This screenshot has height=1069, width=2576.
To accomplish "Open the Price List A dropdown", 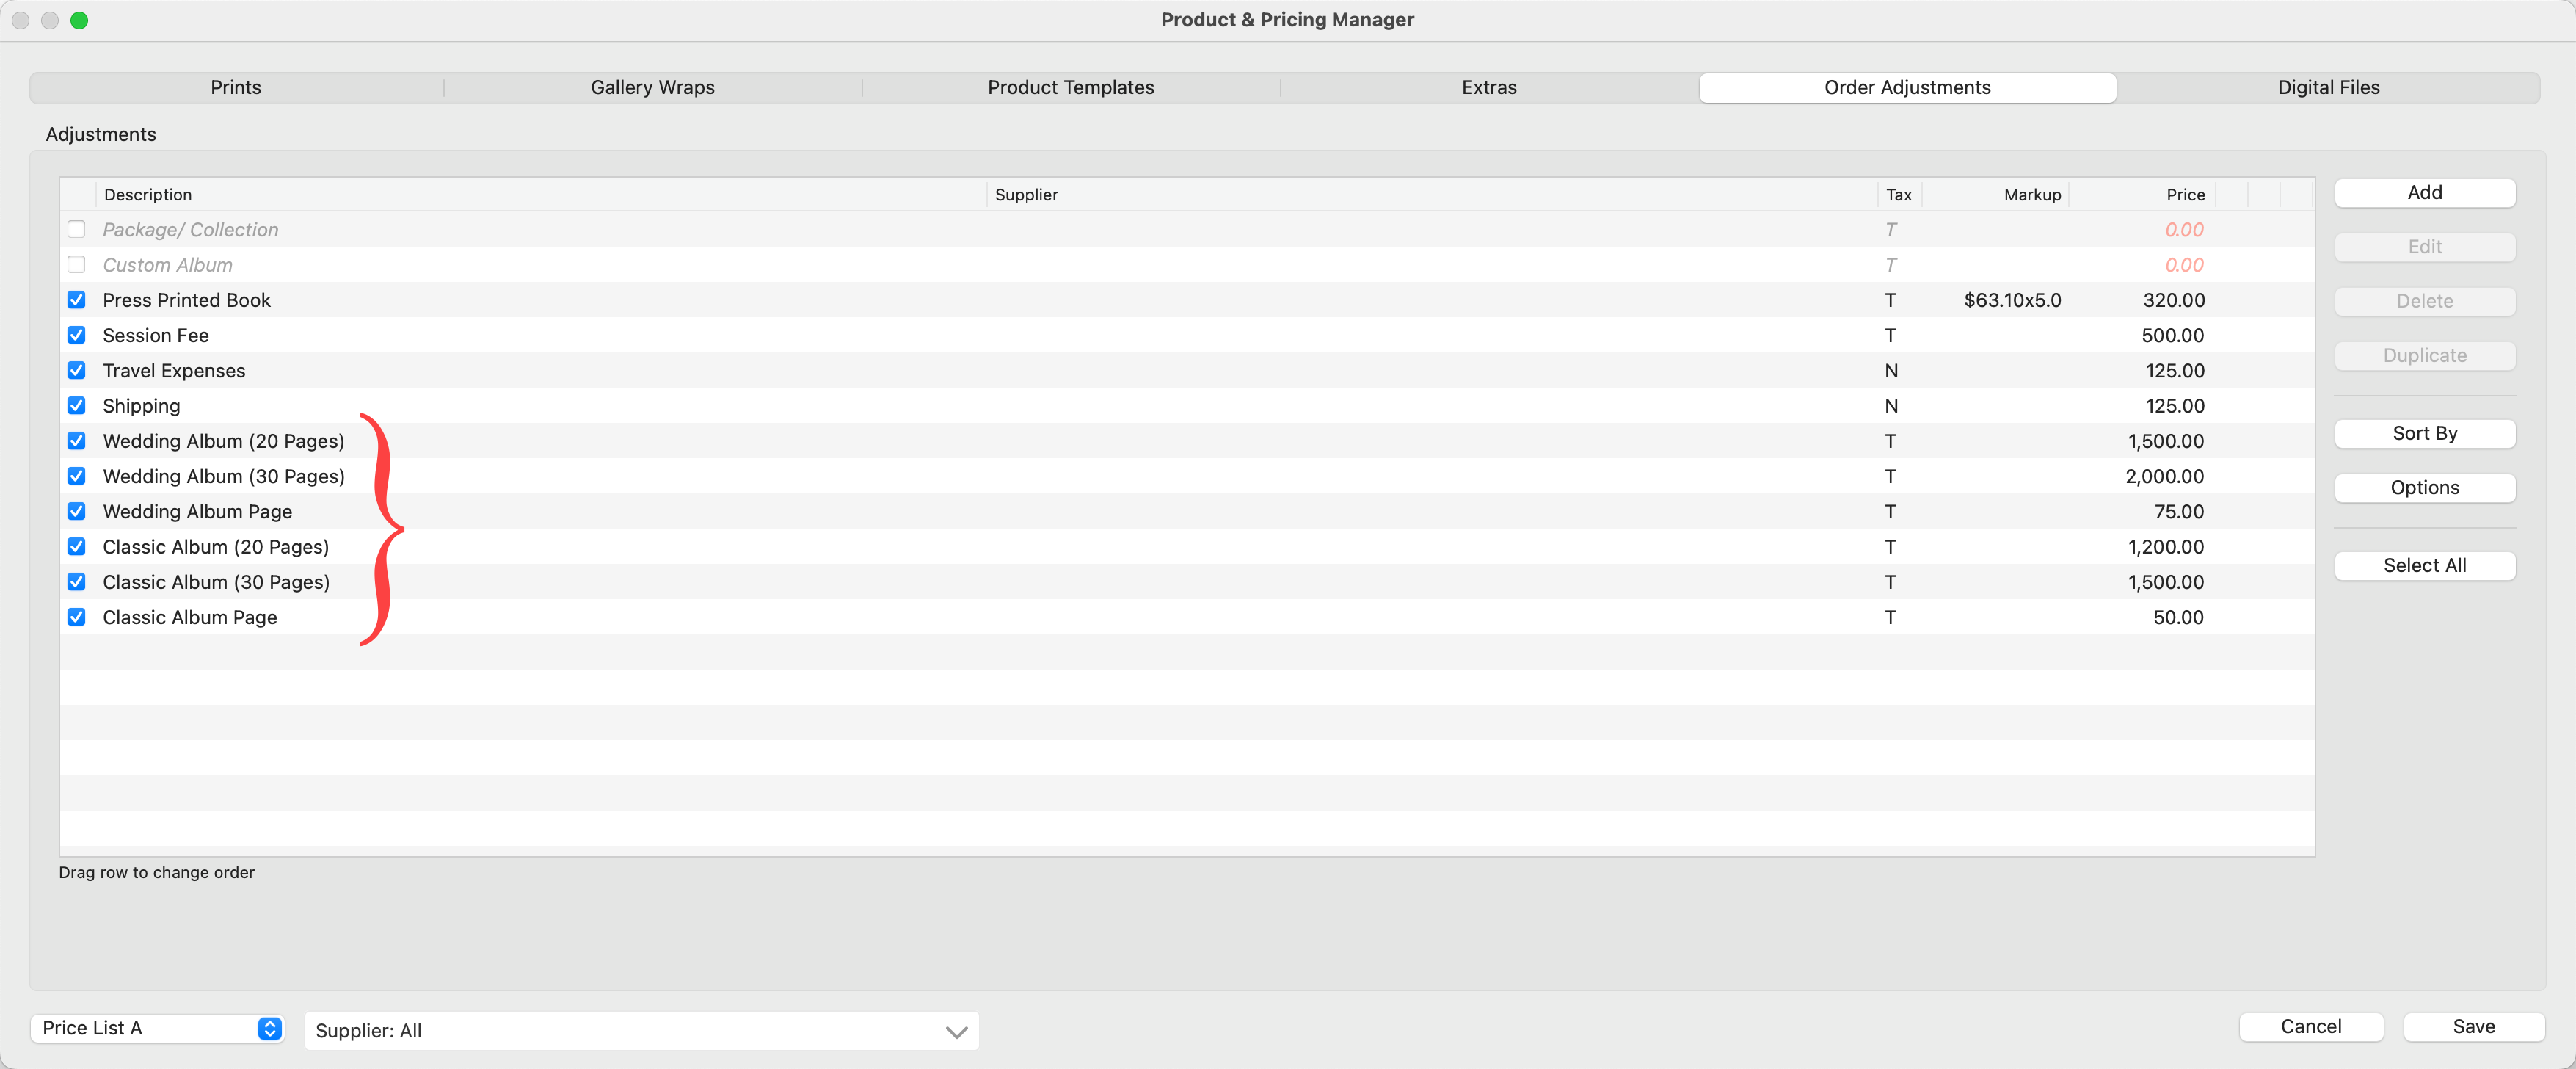I will point(157,1028).
